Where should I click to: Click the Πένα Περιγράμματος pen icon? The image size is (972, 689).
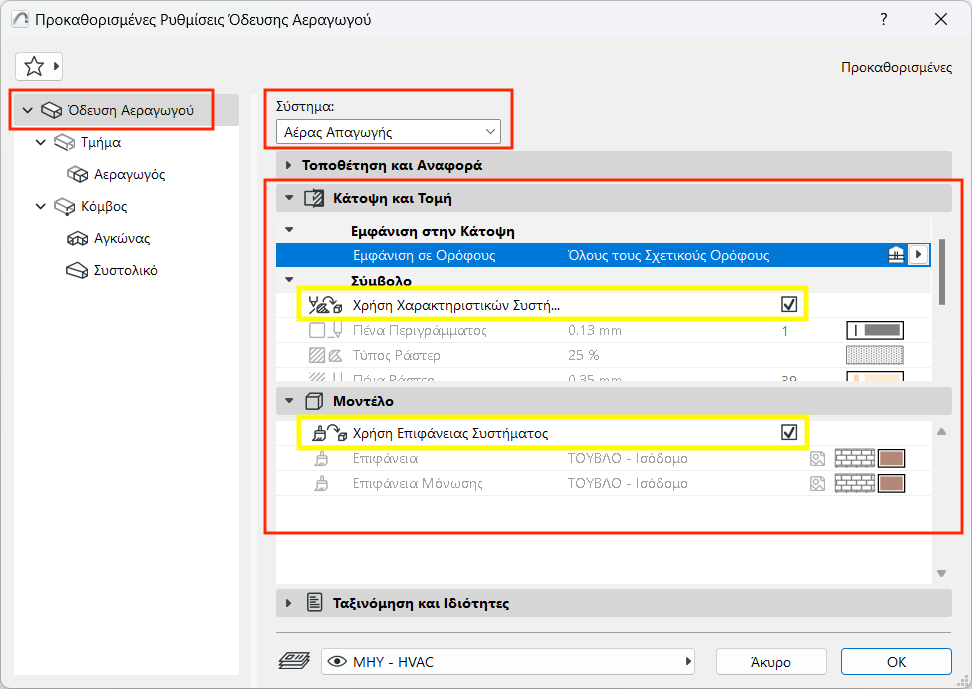[x=326, y=330]
